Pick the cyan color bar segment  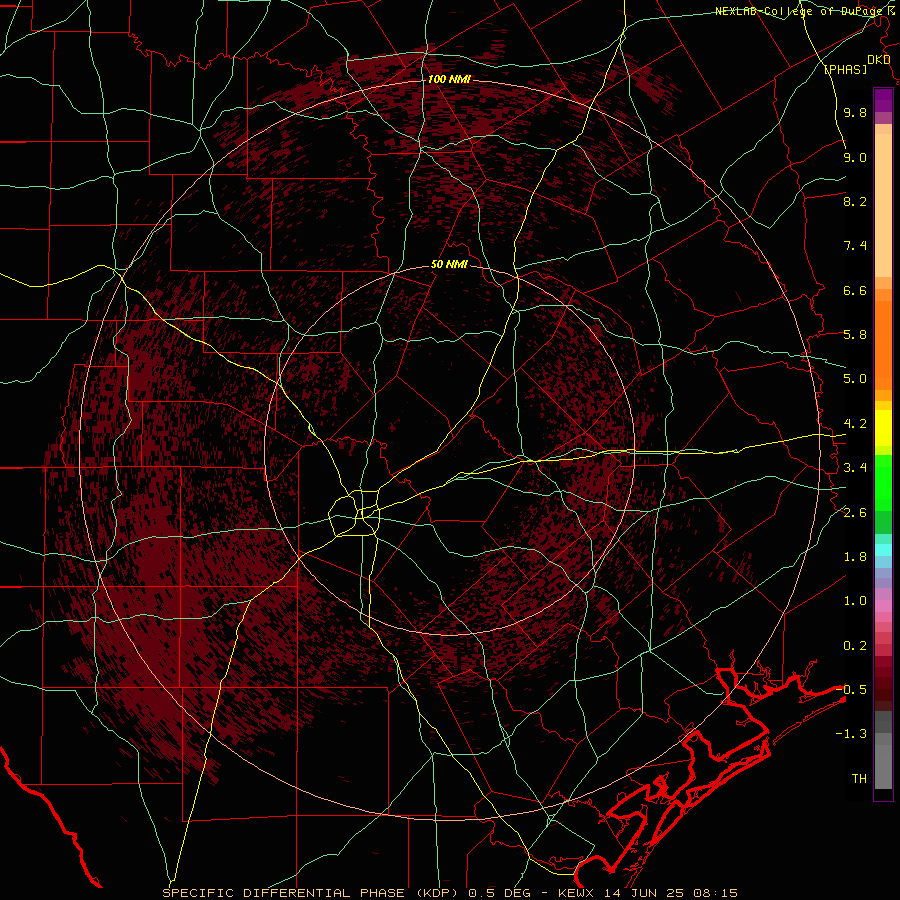click(x=883, y=550)
